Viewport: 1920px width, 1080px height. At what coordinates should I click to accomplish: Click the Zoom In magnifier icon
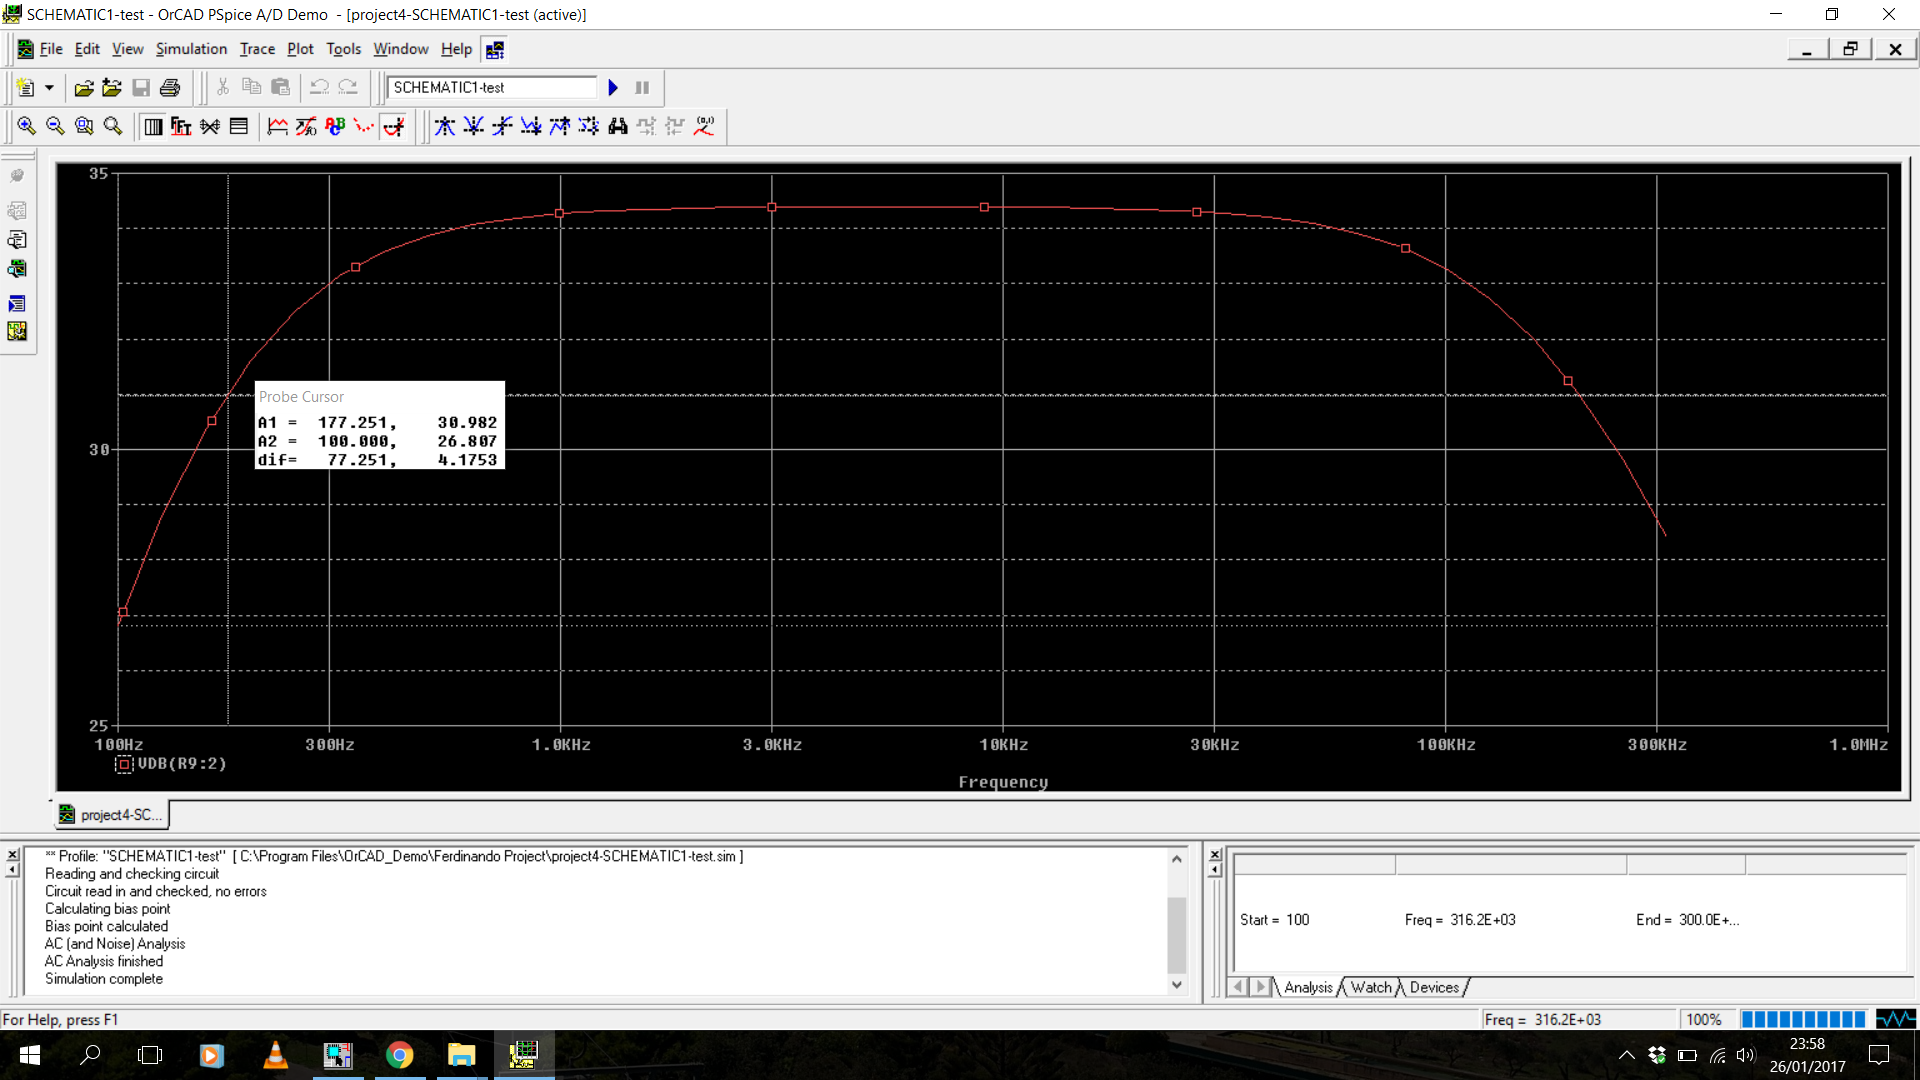tap(26, 126)
